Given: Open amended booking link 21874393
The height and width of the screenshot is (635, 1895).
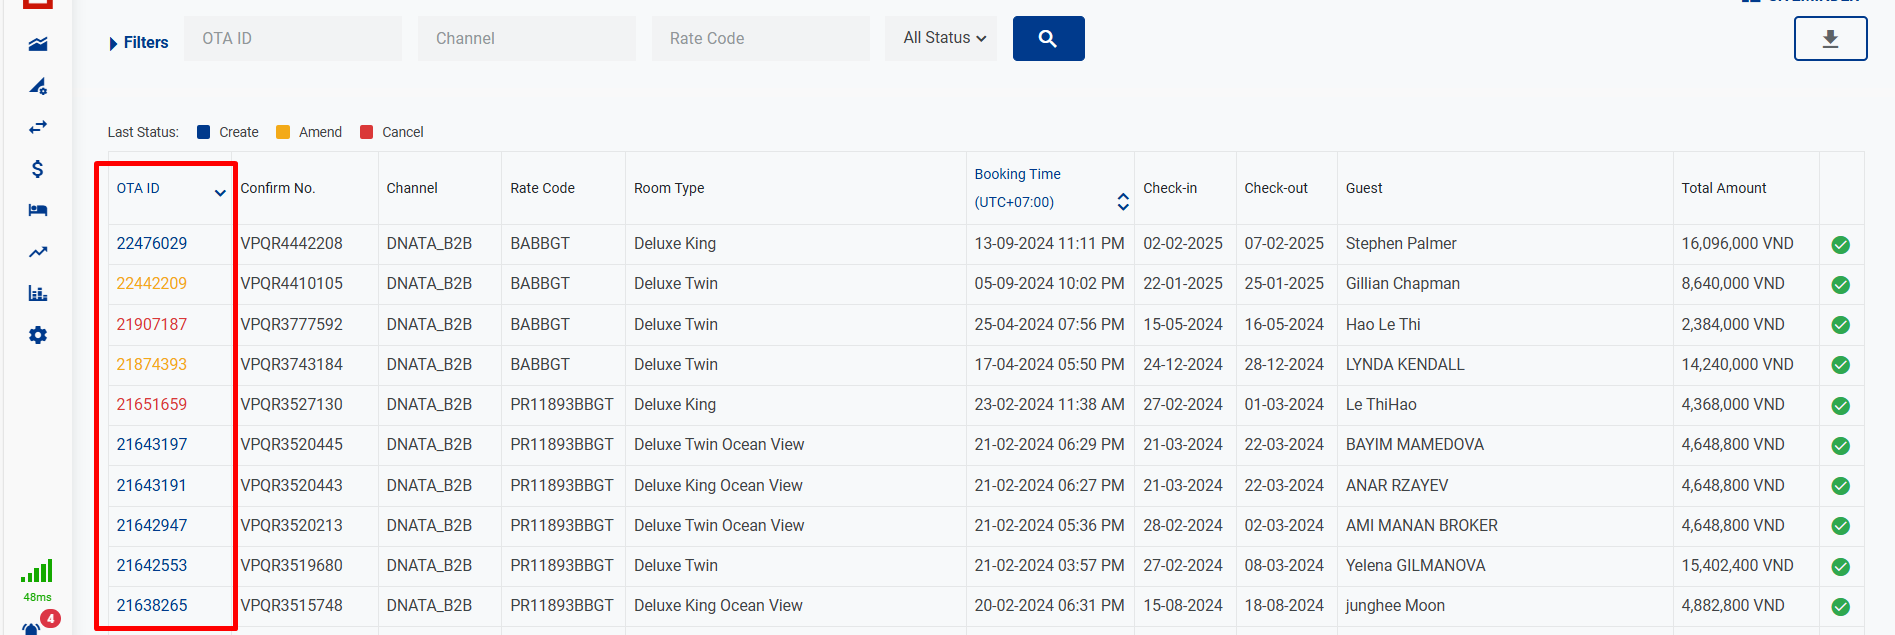Looking at the screenshot, I should click(x=152, y=364).
